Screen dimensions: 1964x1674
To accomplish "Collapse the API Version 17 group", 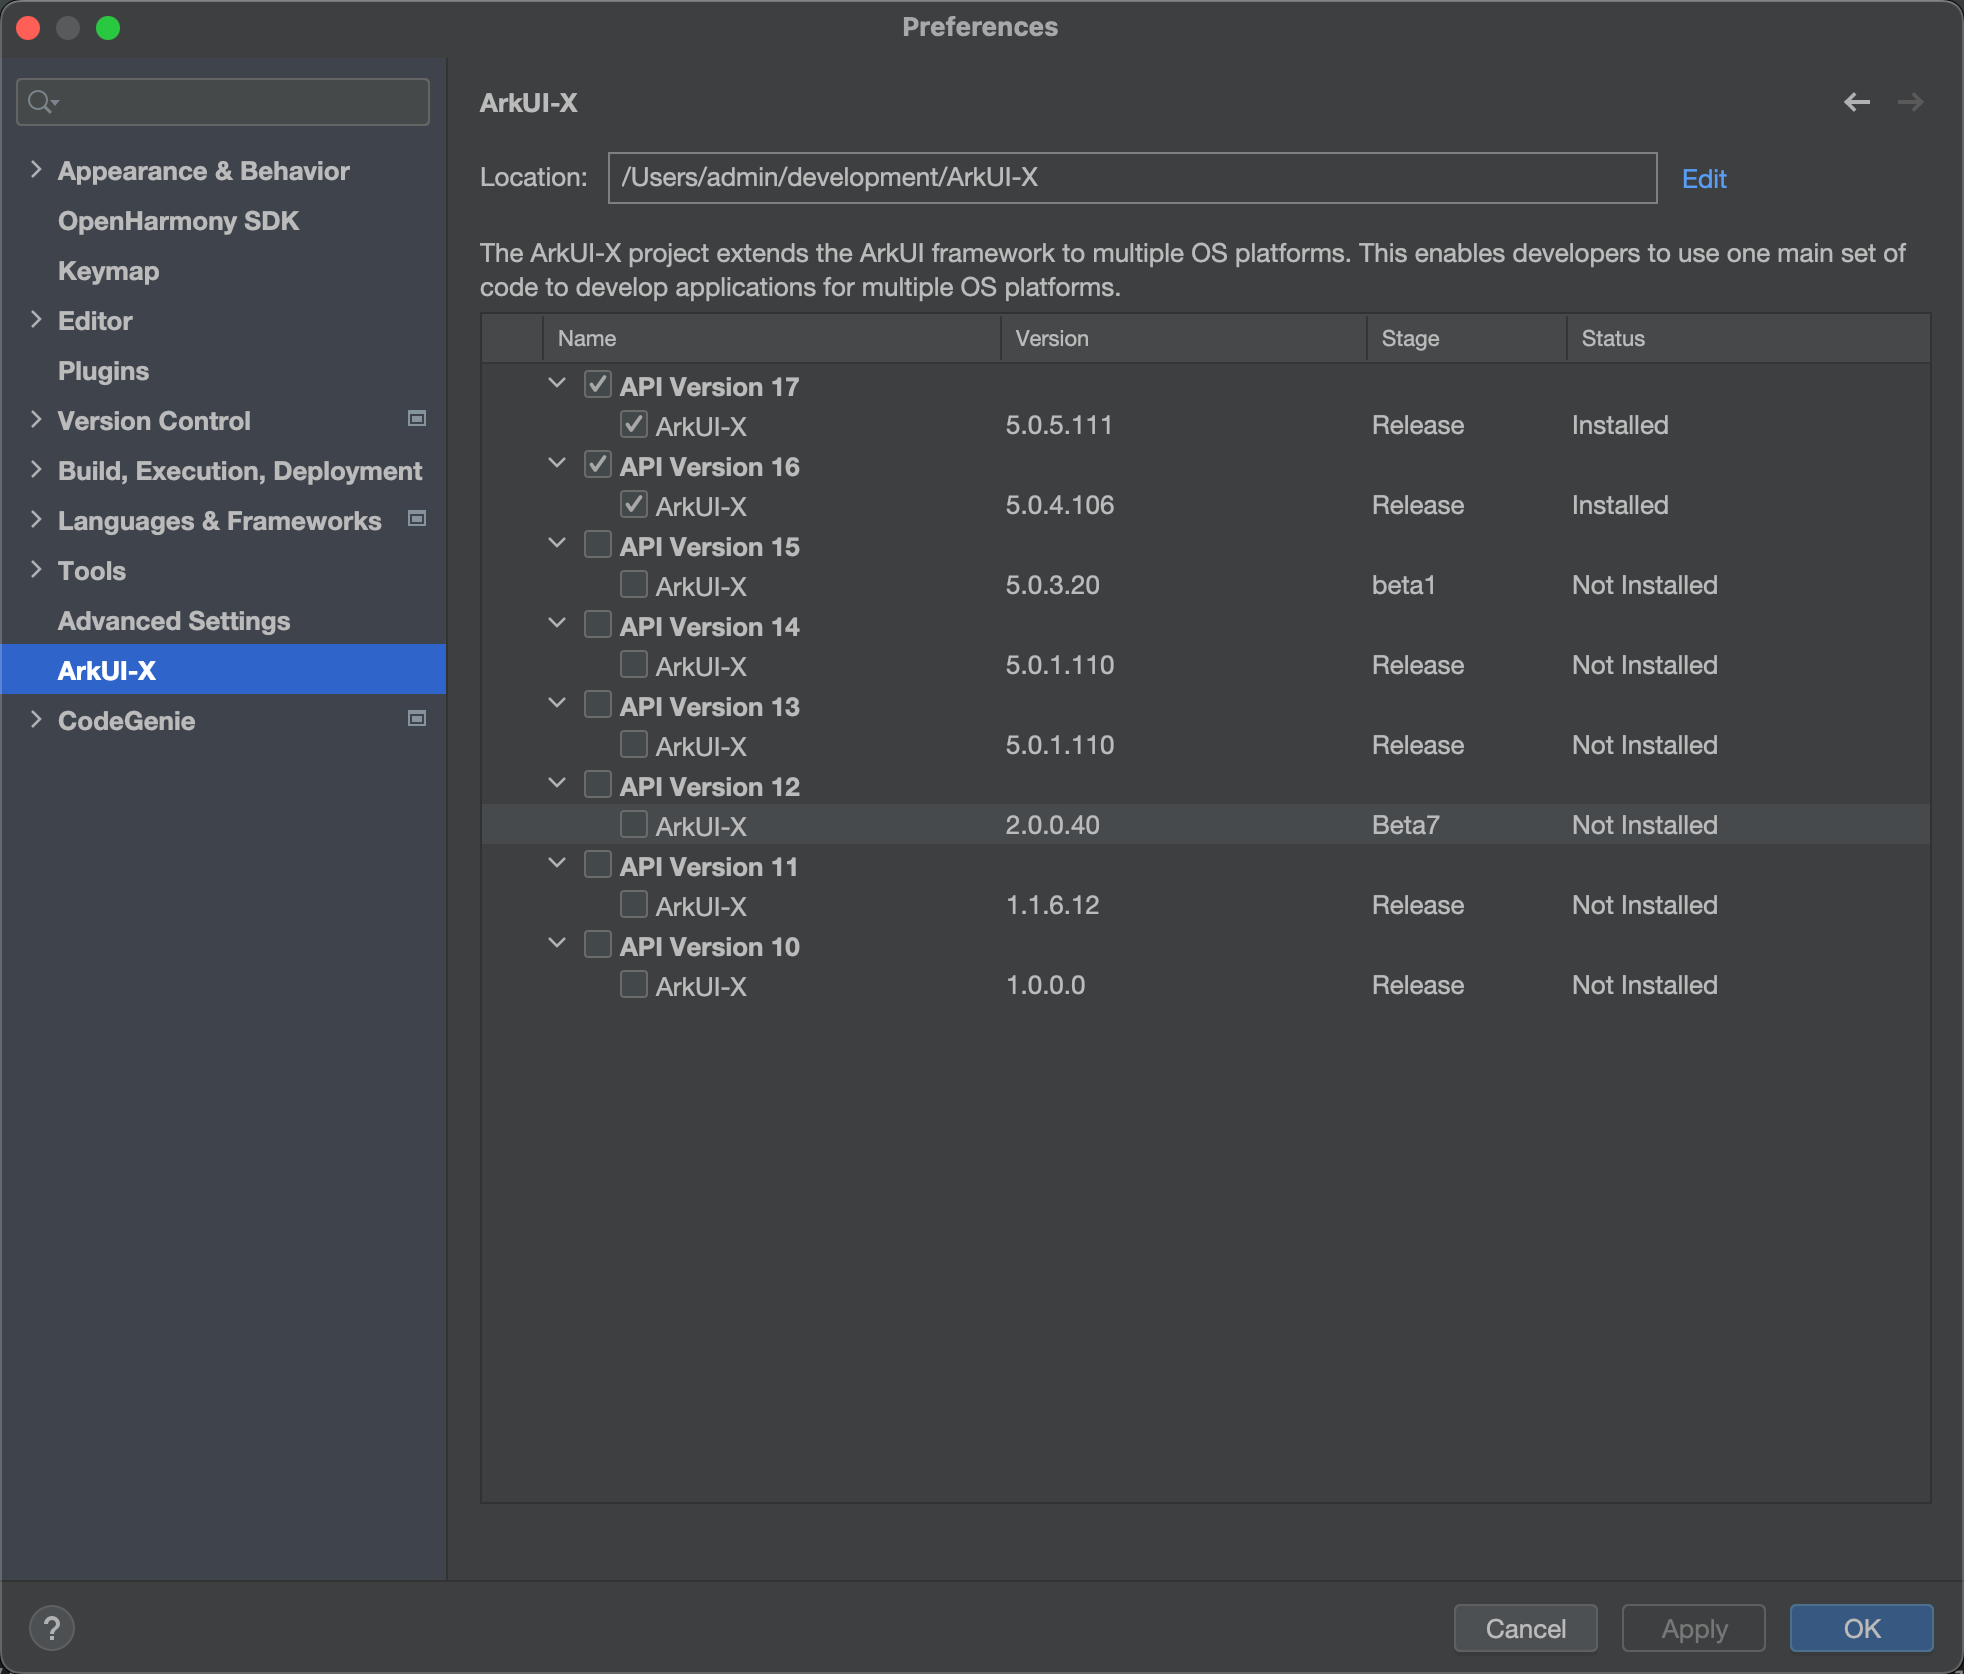I will [557, 384].
